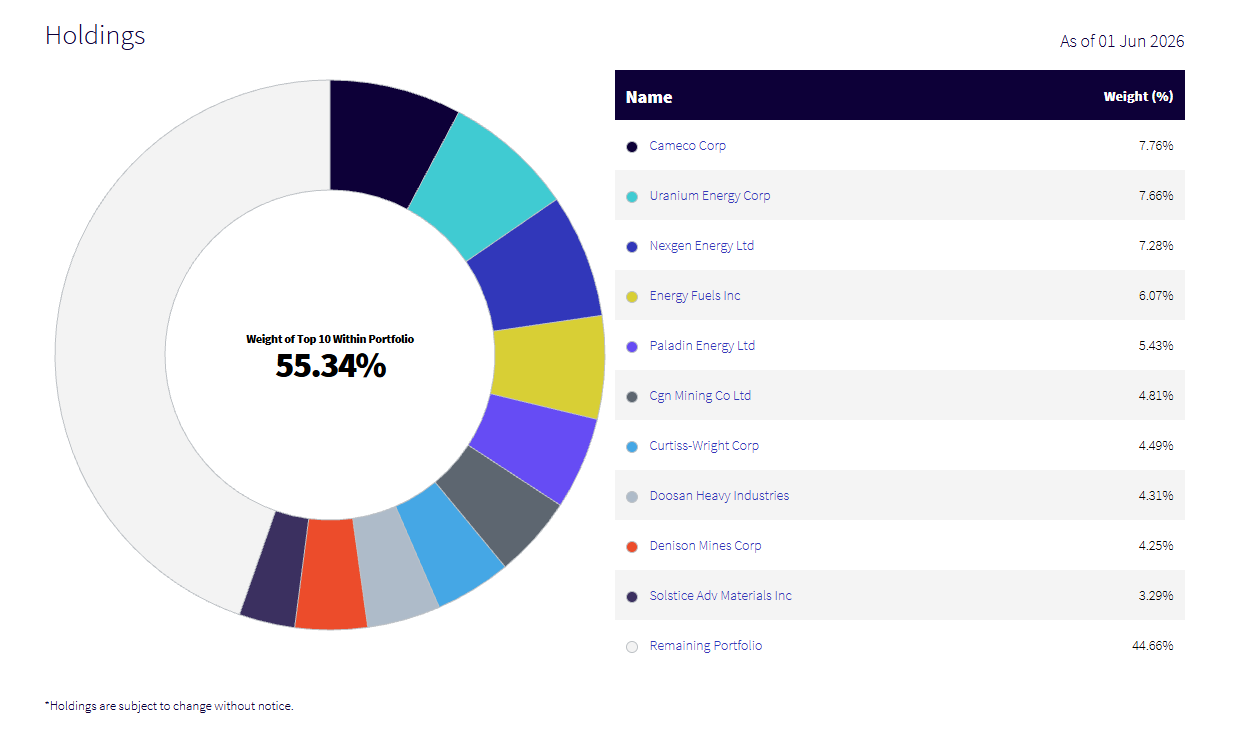Open the Paladin Energy Ltd link

click(x=703, y=346)
